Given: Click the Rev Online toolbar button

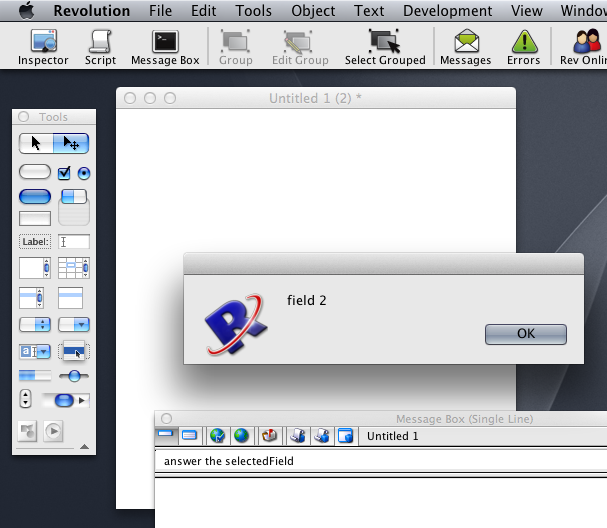Looking at the screenshot, I should click(x=583, y=47).
